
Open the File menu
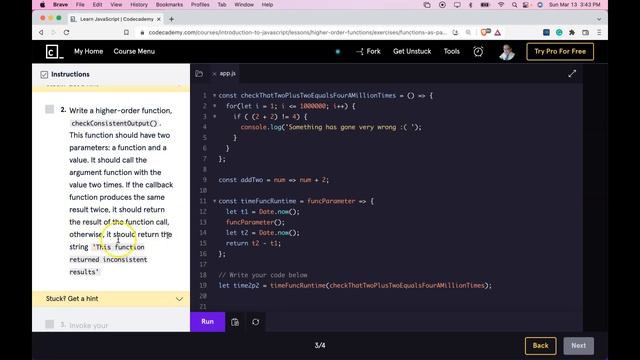[80, 5]
